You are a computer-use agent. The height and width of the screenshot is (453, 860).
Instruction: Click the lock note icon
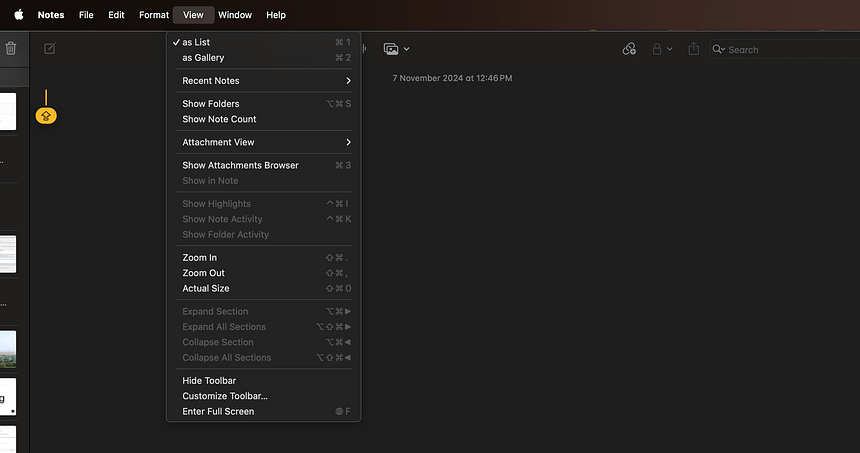click(x=657, y=49)
